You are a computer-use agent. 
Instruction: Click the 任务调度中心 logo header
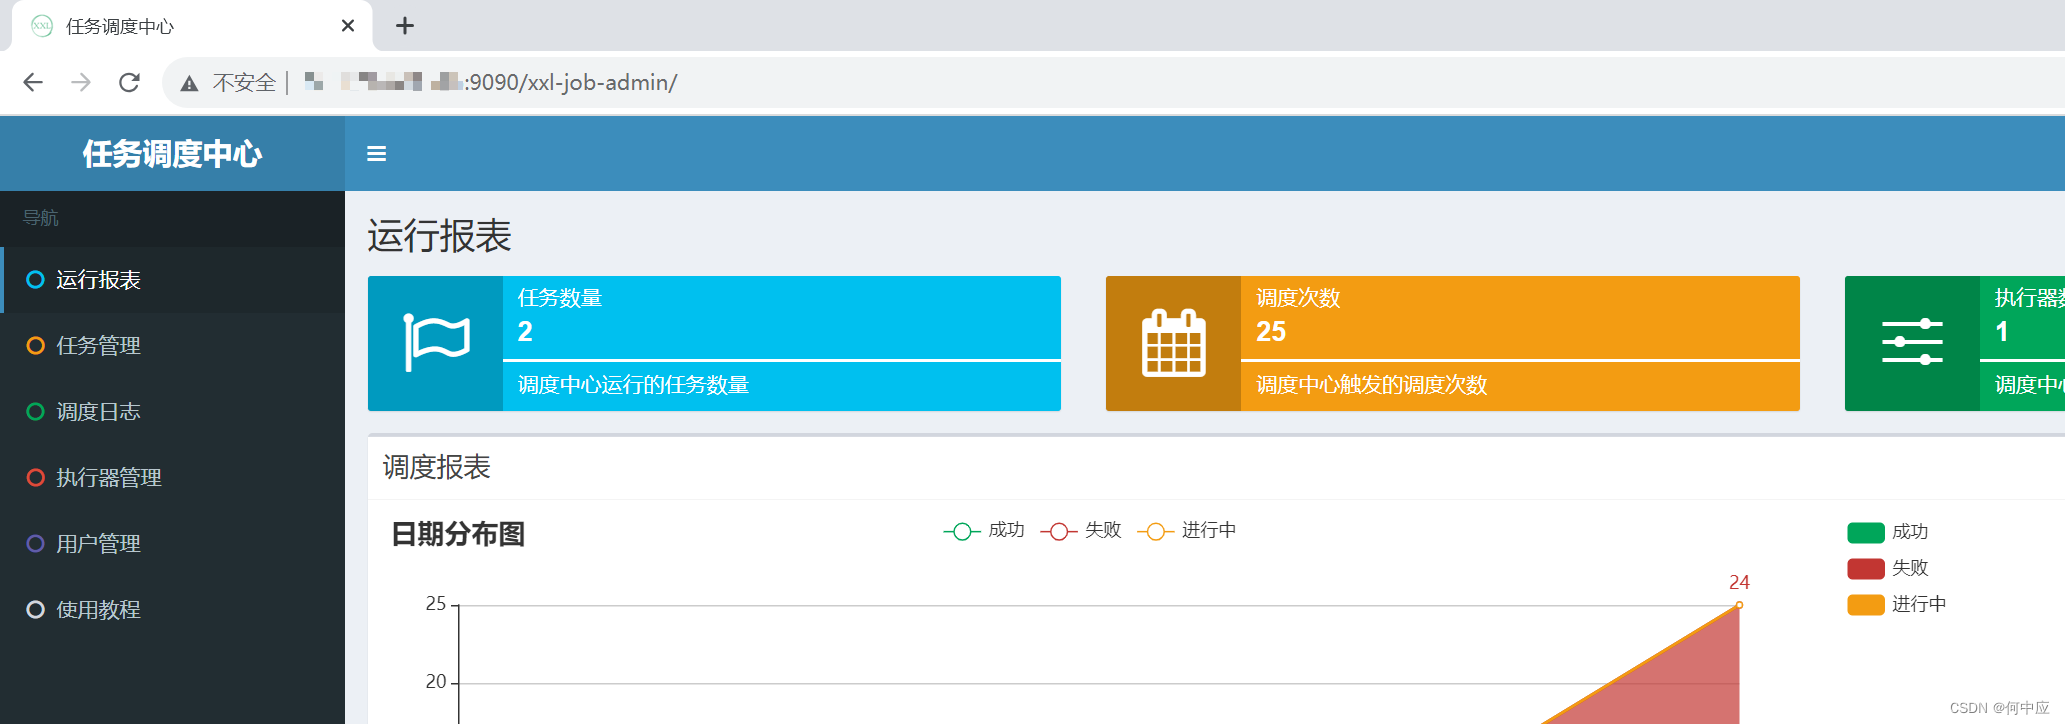click(172, 154)
